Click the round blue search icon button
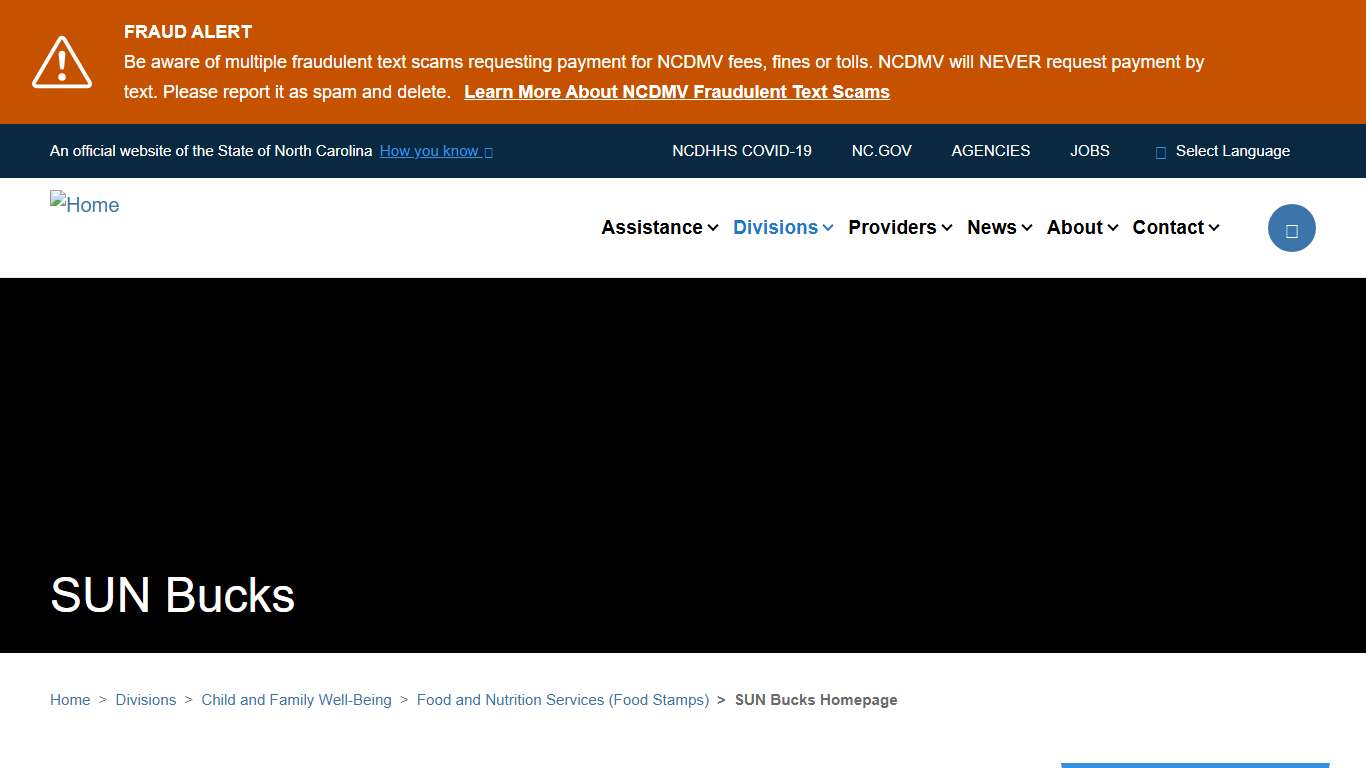 [x=1291, y=228]
